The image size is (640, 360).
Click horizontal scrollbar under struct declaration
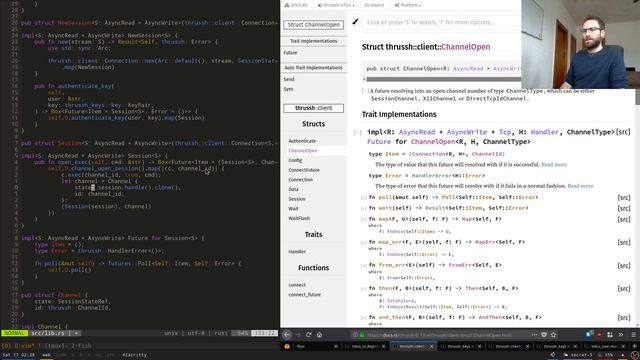(443, 79)
